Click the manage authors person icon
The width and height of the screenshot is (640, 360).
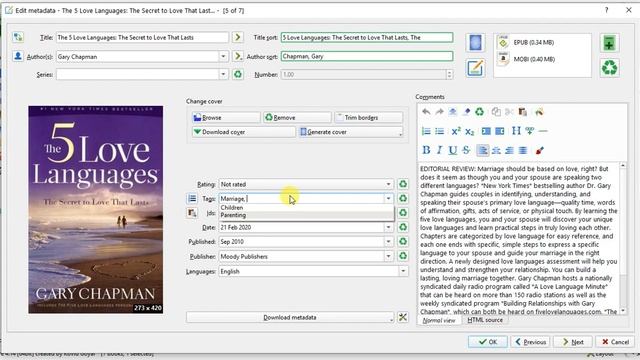point(18,56)
